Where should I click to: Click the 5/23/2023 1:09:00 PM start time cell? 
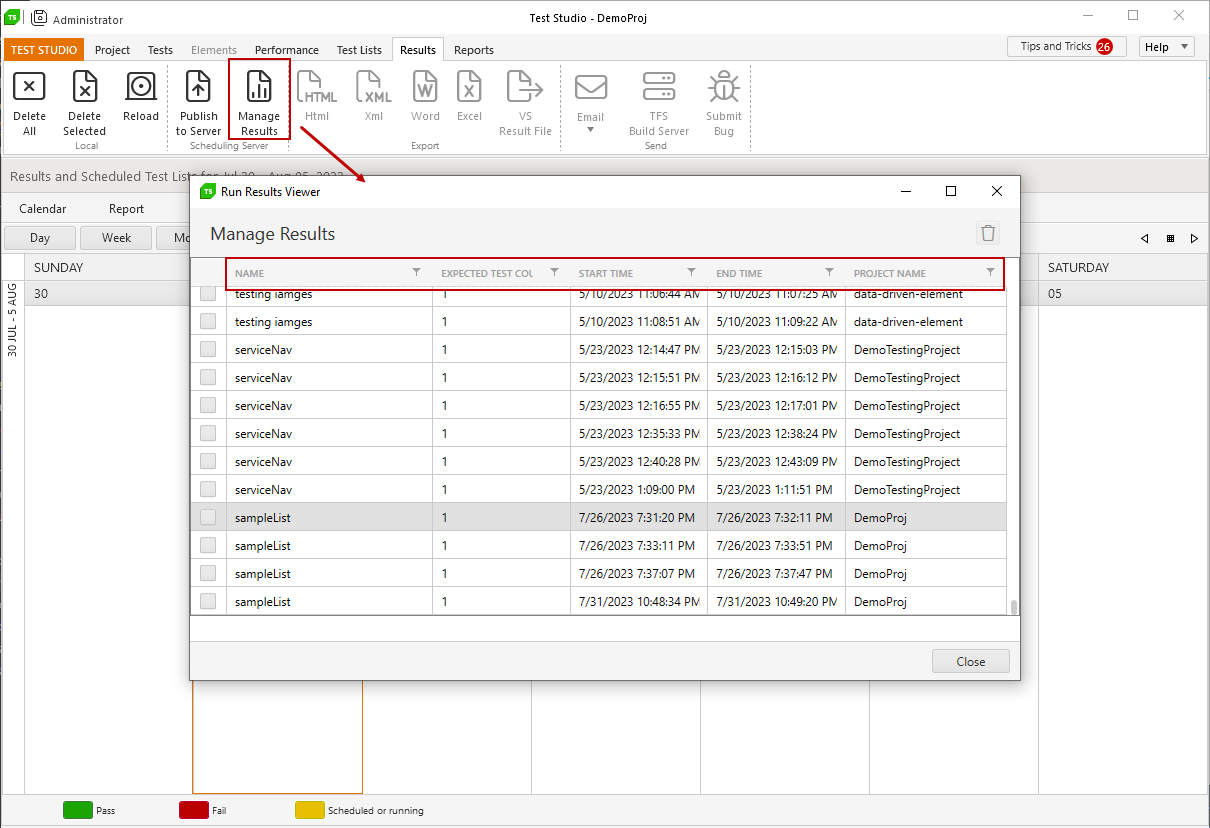pos(639,490)
